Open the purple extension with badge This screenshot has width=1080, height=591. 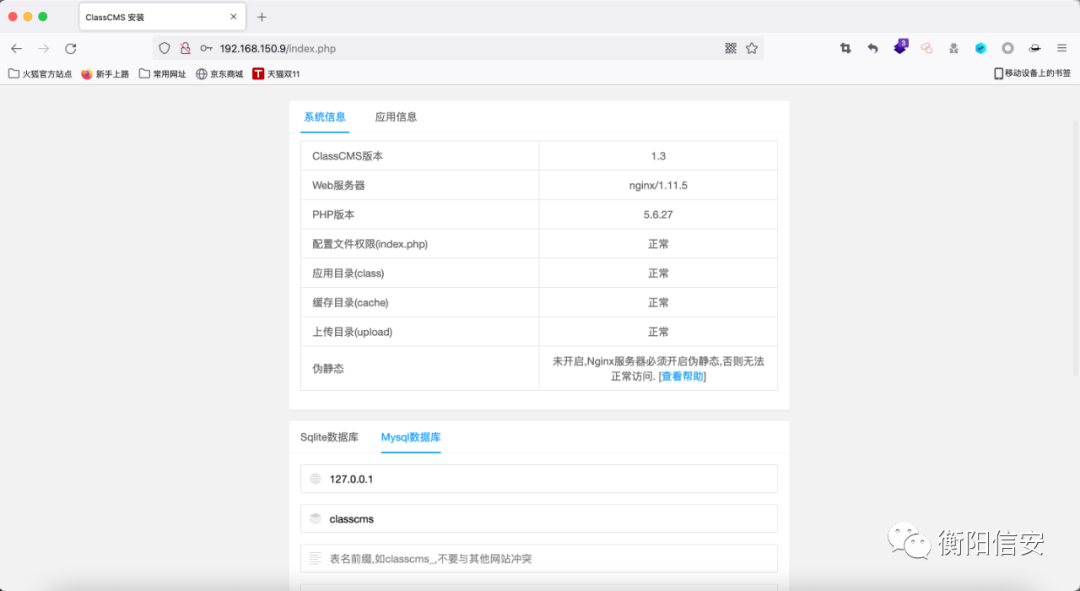coord(900,47)
